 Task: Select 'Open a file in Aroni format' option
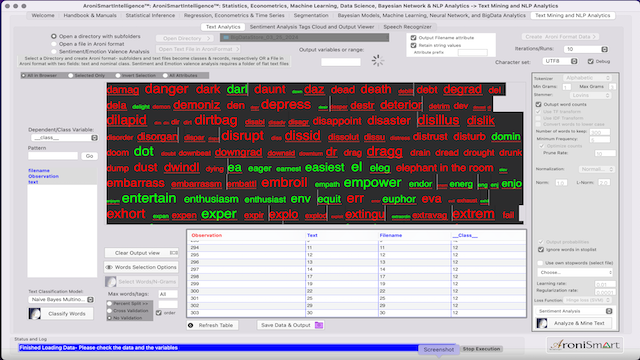54,44
